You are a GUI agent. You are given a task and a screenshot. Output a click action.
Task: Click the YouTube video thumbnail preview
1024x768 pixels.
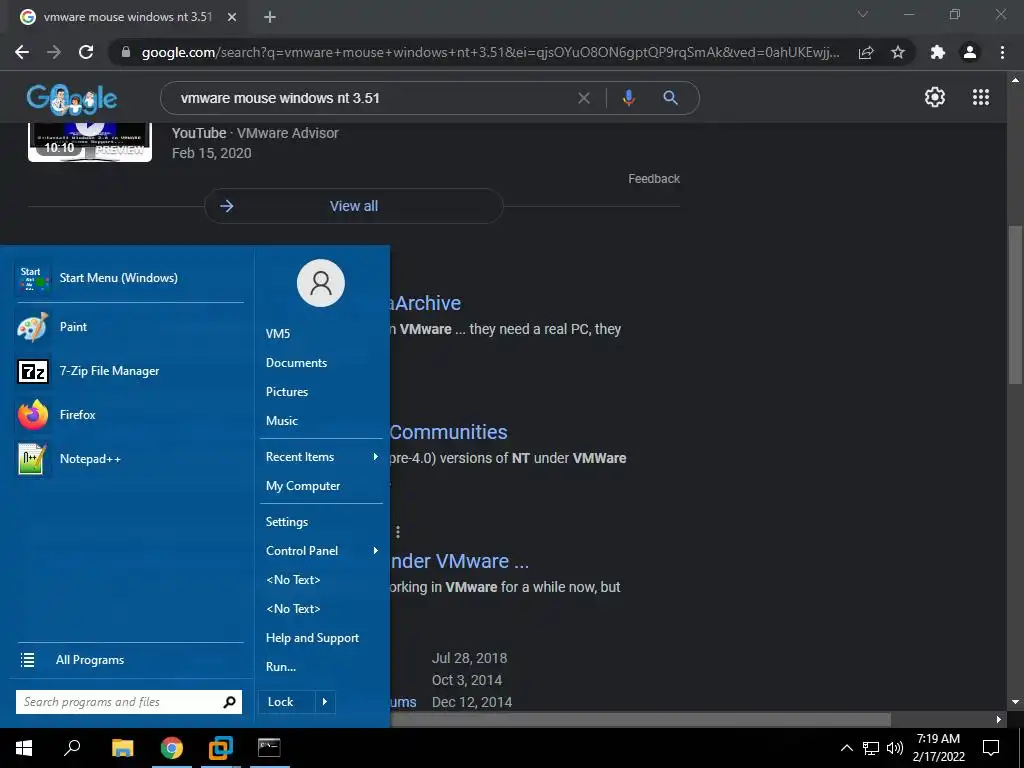click(x=90, y=140)
